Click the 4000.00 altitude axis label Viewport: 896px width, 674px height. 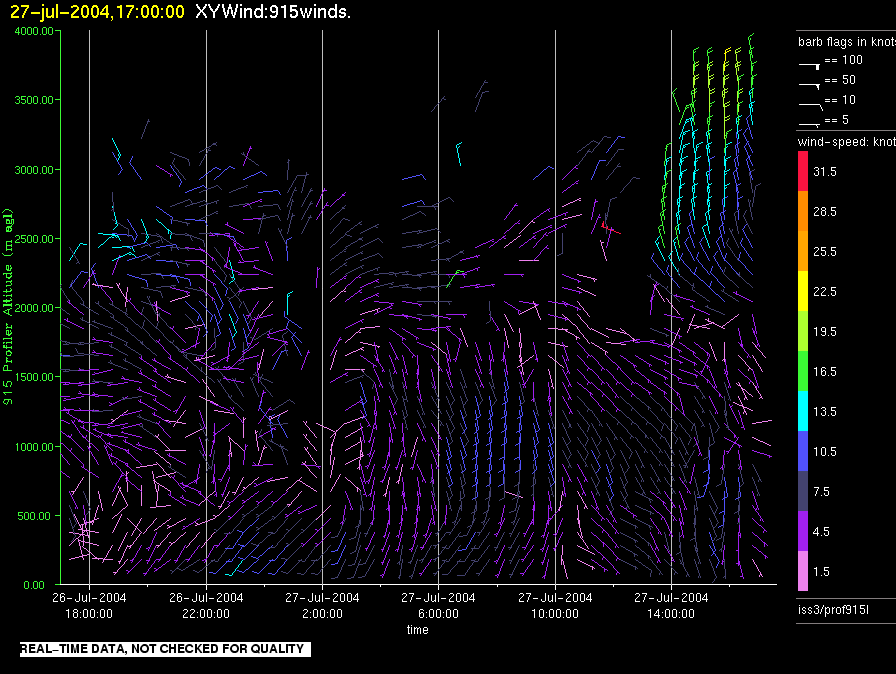coord(34,31)
